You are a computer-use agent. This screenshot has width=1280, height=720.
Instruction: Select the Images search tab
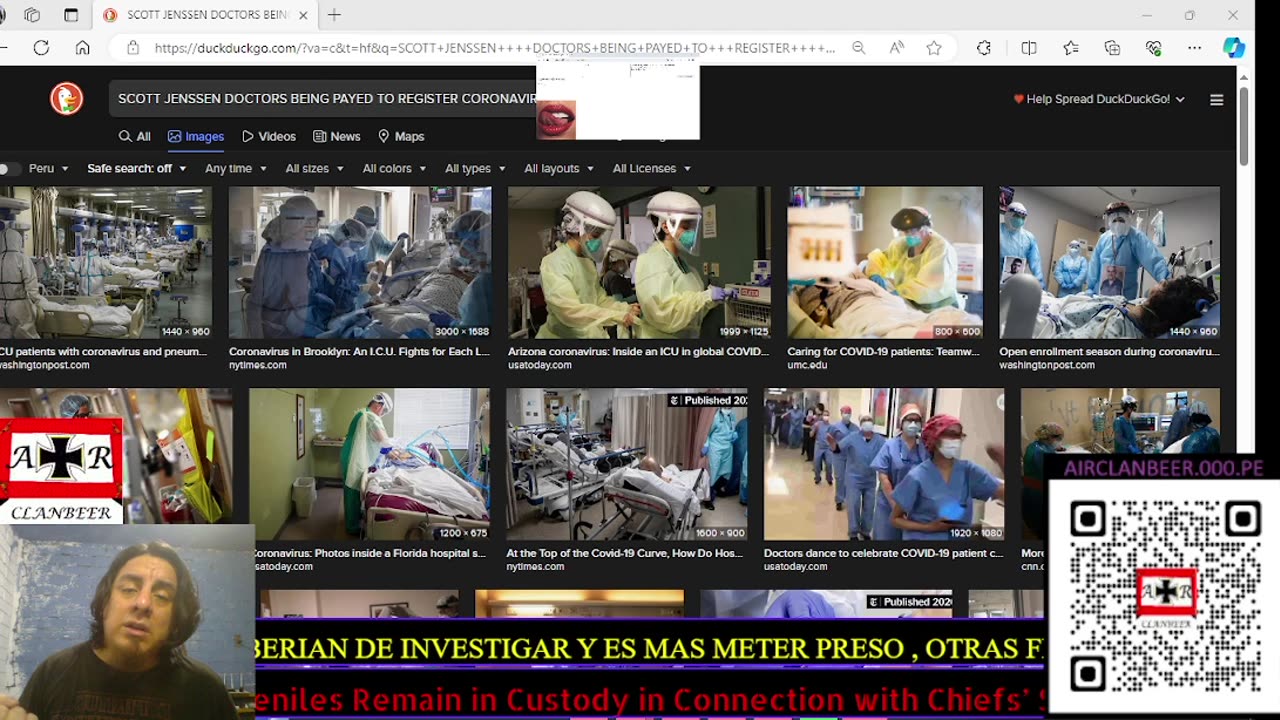click(196, 136)
